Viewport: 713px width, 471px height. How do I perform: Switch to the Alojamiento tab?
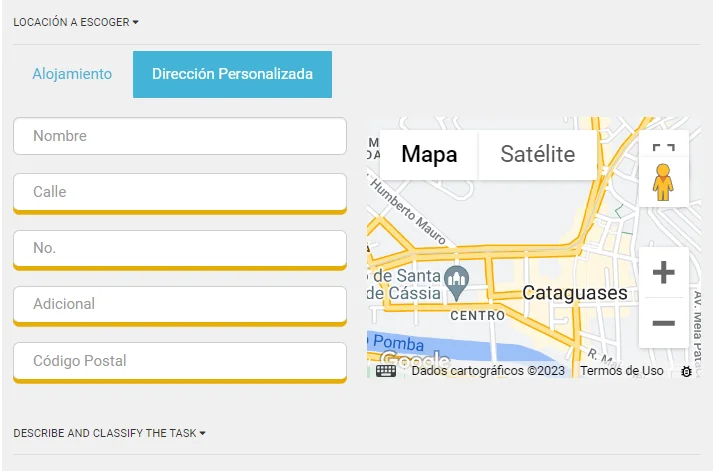click(x=72, y=74)
